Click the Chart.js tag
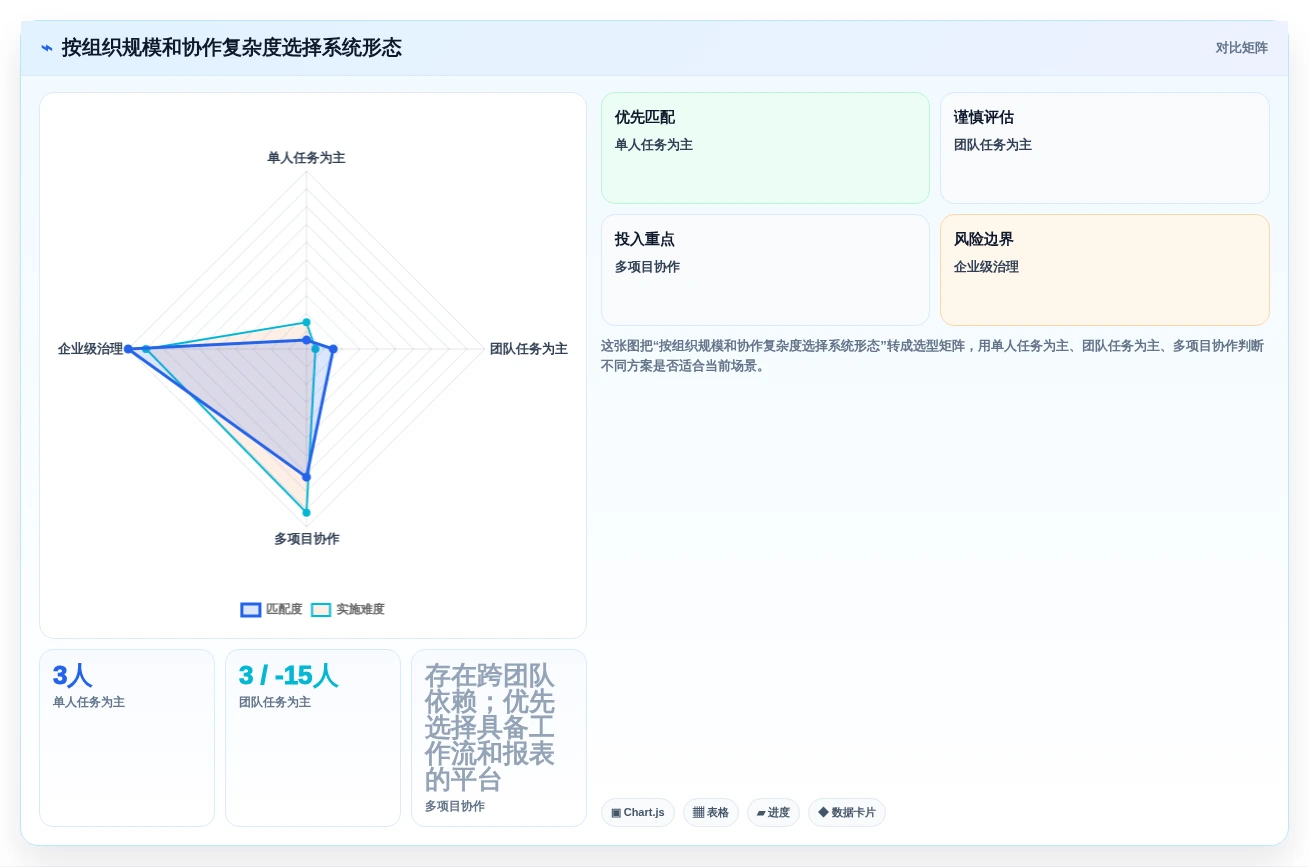1309x867 pixels. [638, 812]
